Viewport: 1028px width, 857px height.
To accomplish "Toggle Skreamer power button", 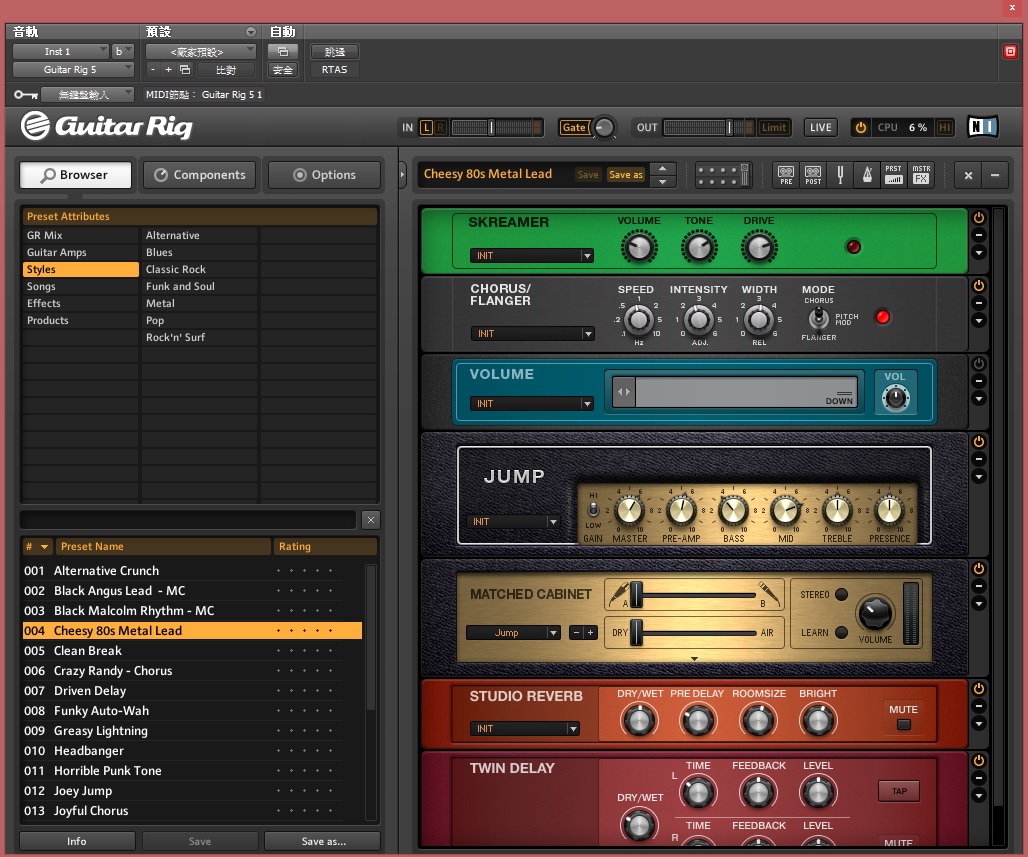I will coord(979,218).
